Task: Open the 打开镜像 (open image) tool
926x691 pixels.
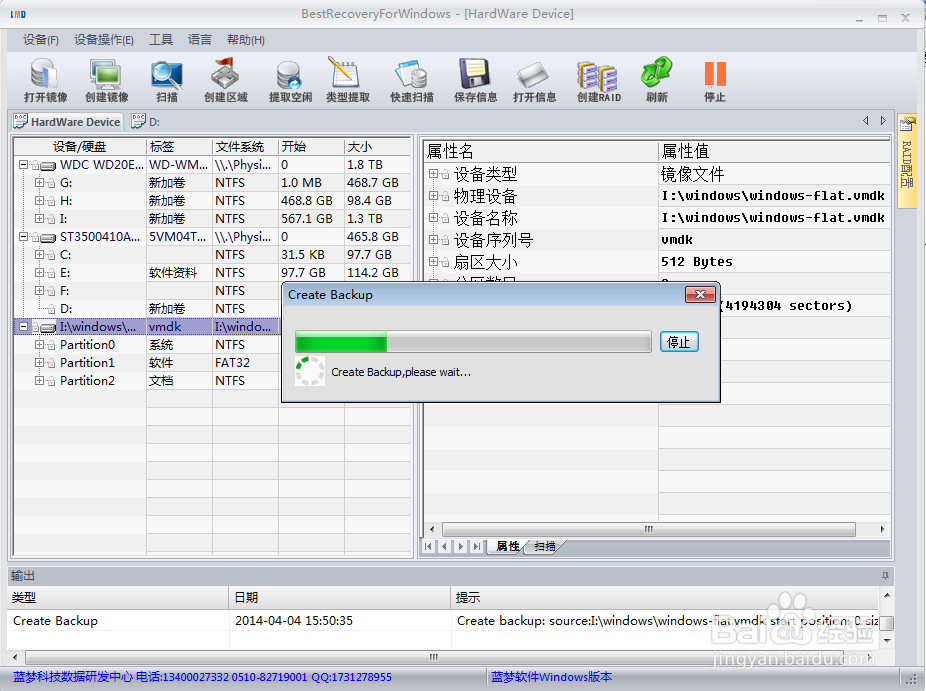Action: point(45,80)
